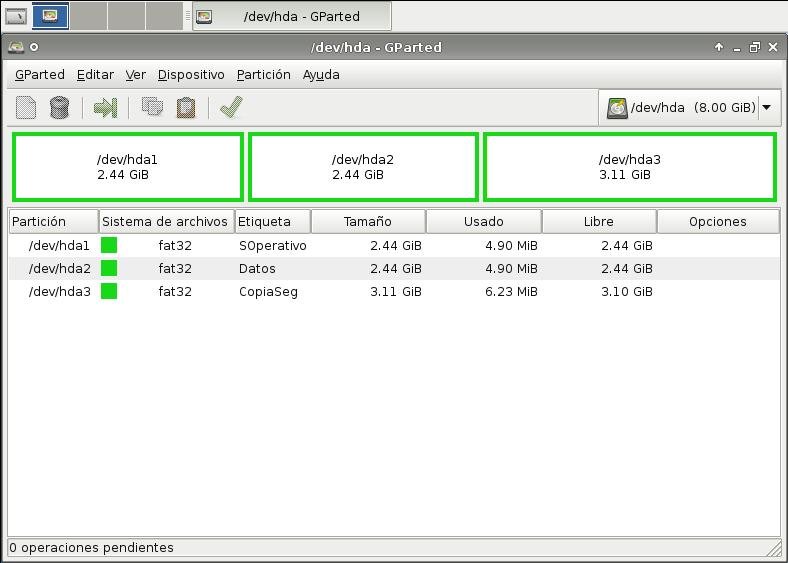Click the New partition toolbar icon
The image size is (788, 563).
click(26, 107)
